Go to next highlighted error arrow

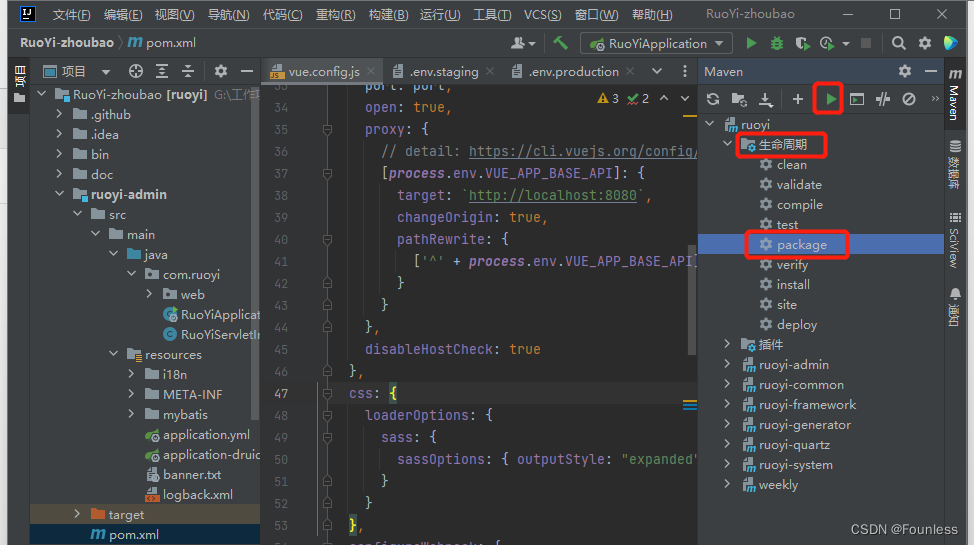coord(685,98)
